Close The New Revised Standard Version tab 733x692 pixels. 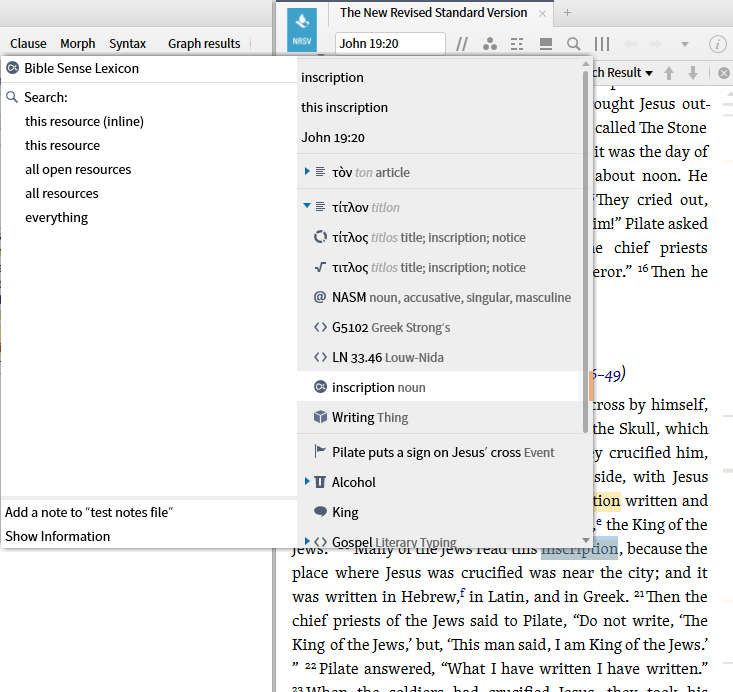542,14
